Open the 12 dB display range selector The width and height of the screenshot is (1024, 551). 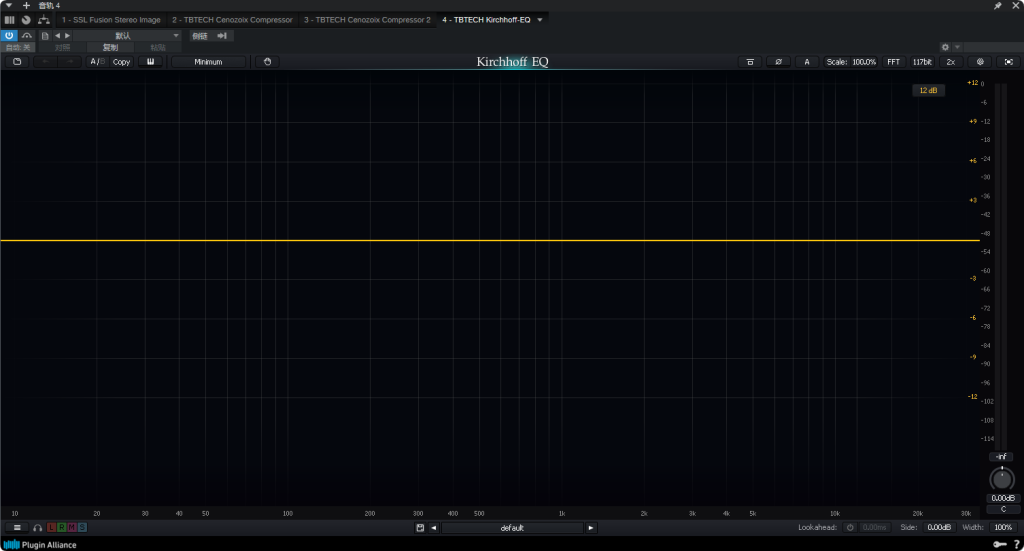coord(928,90)
